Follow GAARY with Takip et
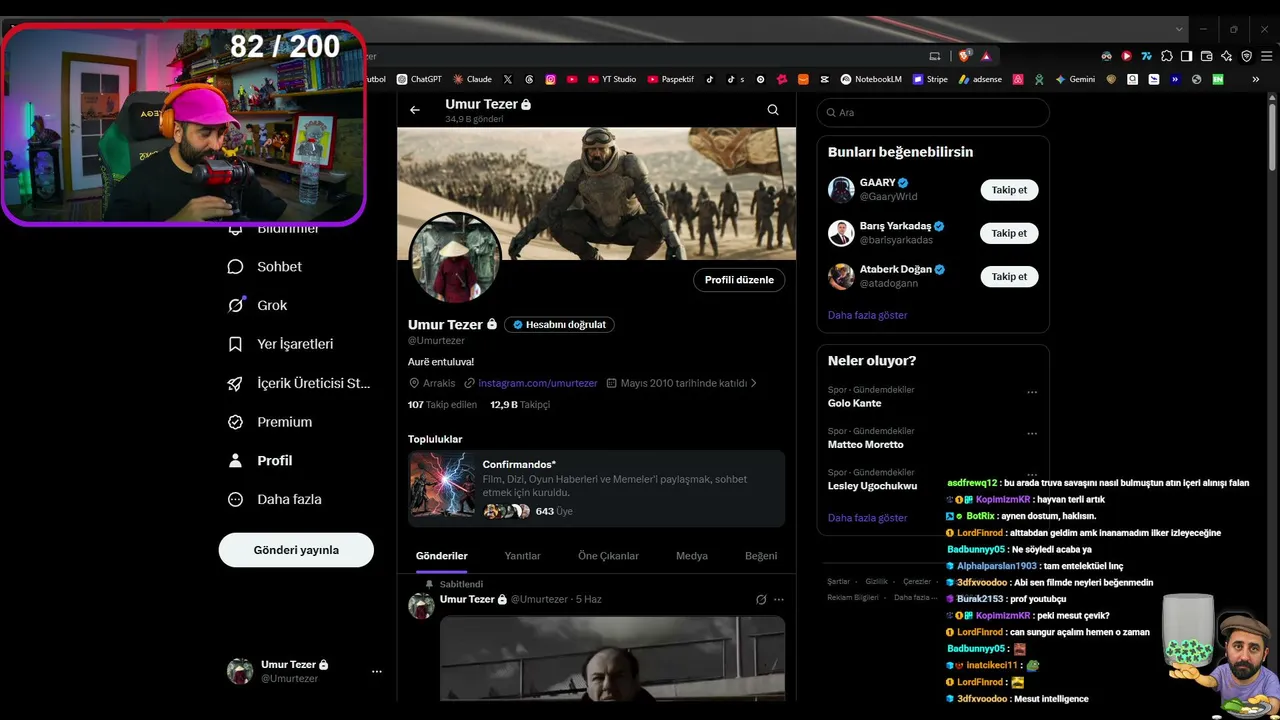Screen dimensions: 1280x720 (x=1009, y=190)
